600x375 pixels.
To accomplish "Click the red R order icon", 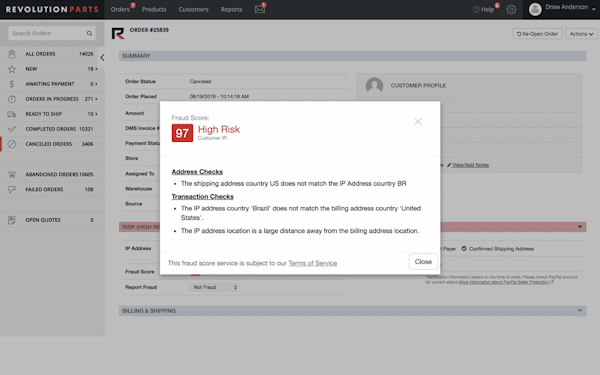I will 118,33.
